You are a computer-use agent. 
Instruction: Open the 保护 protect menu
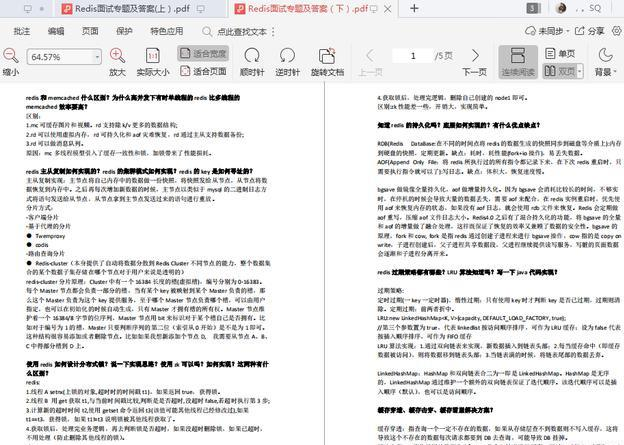point(124,31)
